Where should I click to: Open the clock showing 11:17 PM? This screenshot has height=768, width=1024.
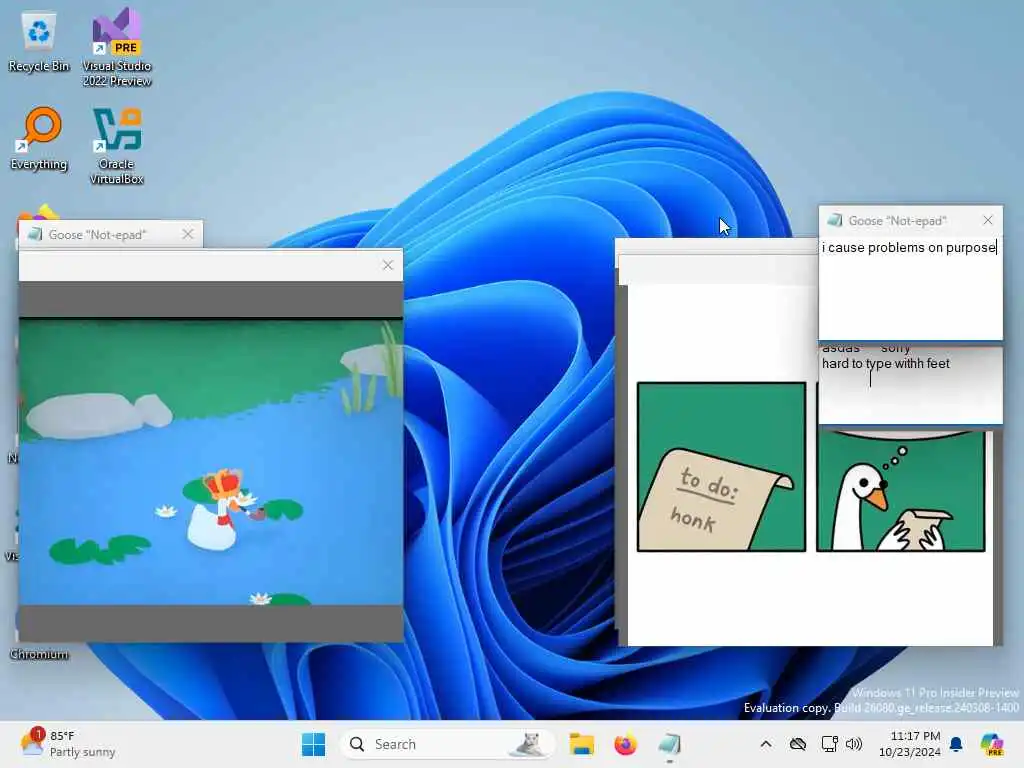pyautogui.click(x=910, y=744)
